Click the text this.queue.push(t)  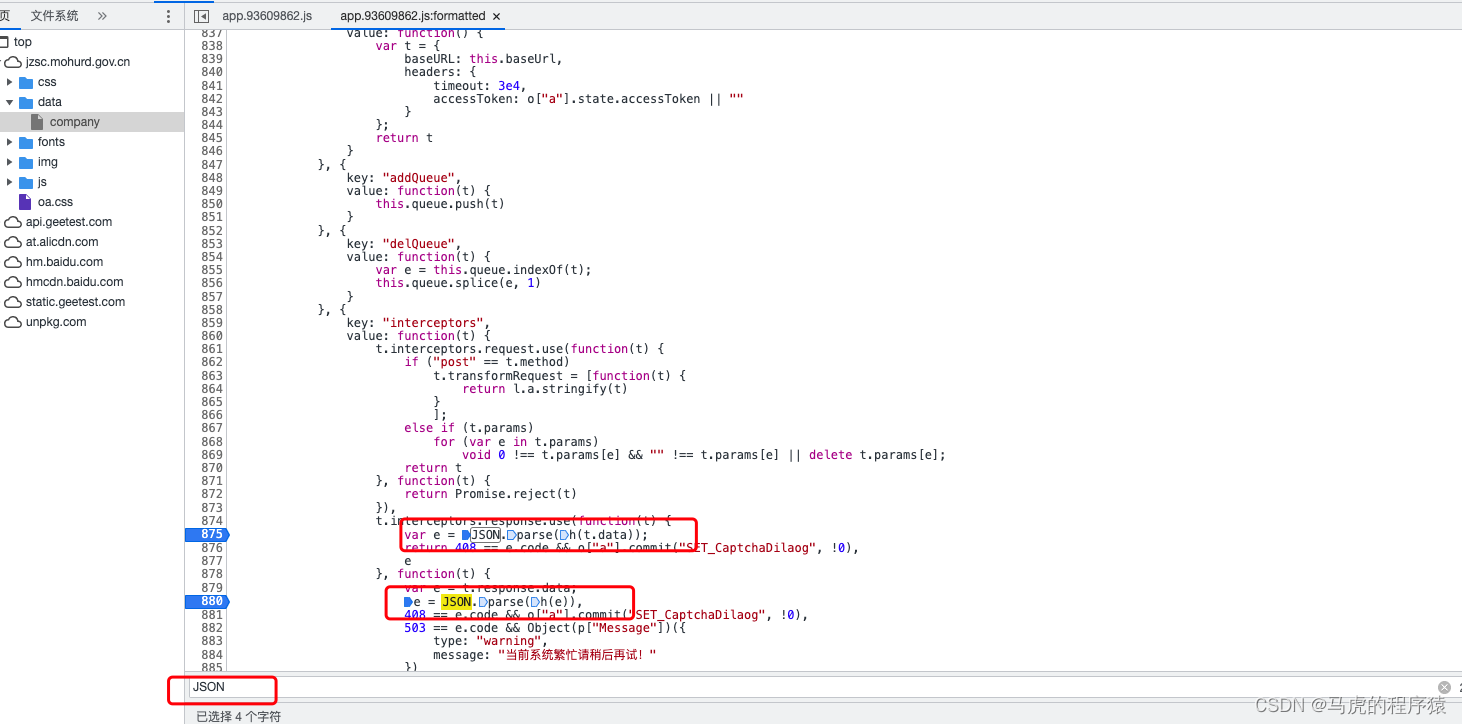click(440, 204)
